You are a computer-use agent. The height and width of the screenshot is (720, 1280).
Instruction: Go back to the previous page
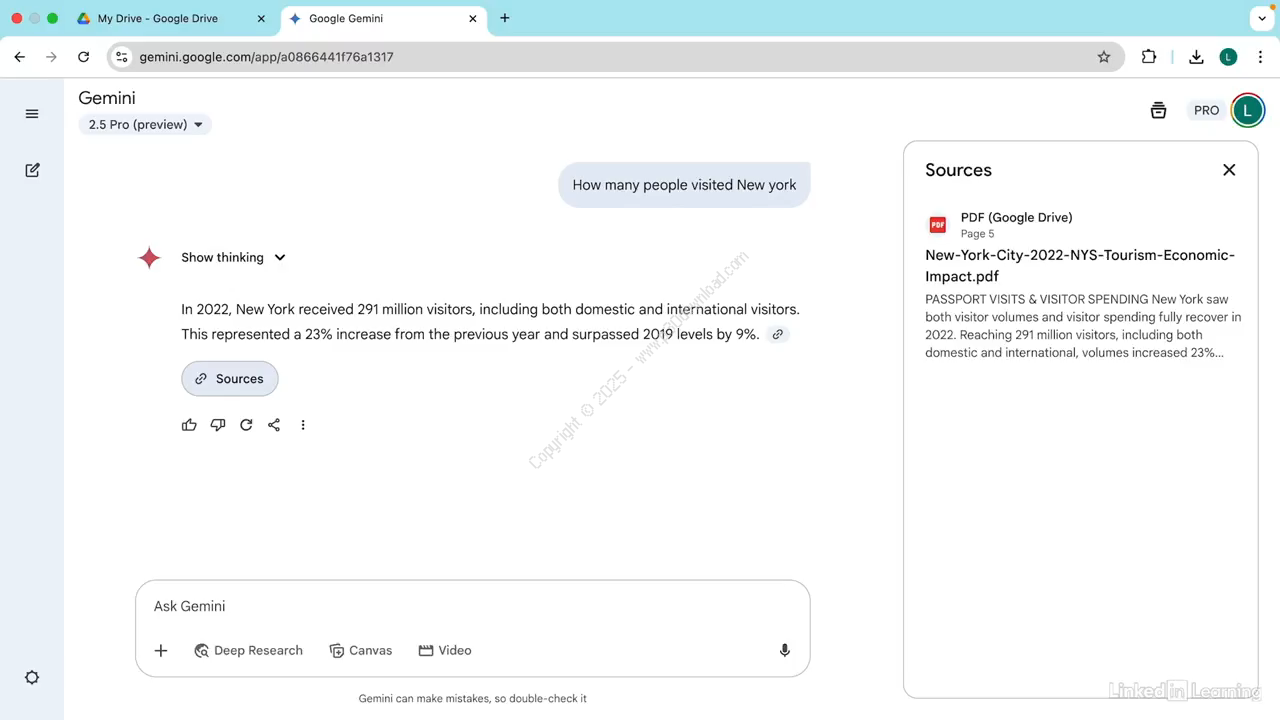tap(19, 57)
